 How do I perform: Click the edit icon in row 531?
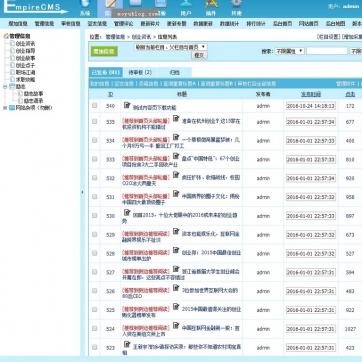click(176, 193)
